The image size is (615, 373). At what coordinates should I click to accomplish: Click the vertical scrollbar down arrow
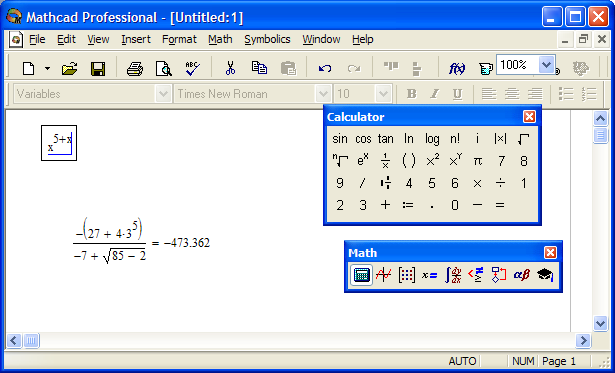tap(600, 323)
